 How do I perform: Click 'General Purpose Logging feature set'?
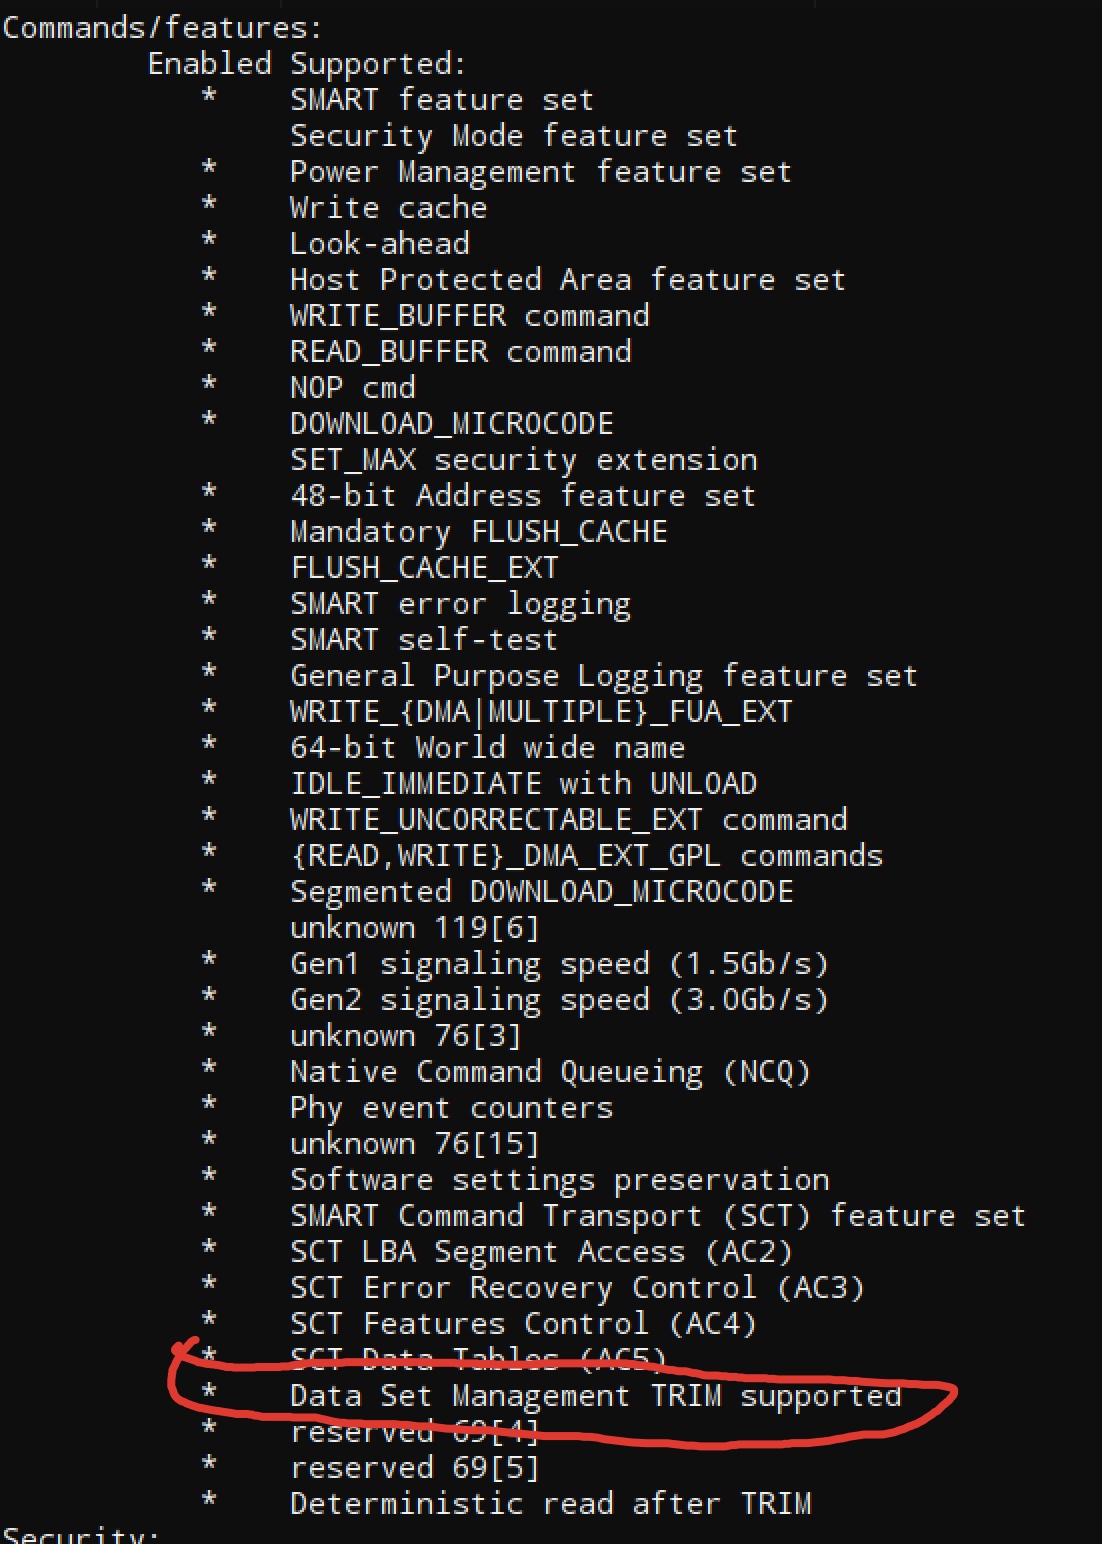pyautogui.click(x=604, y=676)
